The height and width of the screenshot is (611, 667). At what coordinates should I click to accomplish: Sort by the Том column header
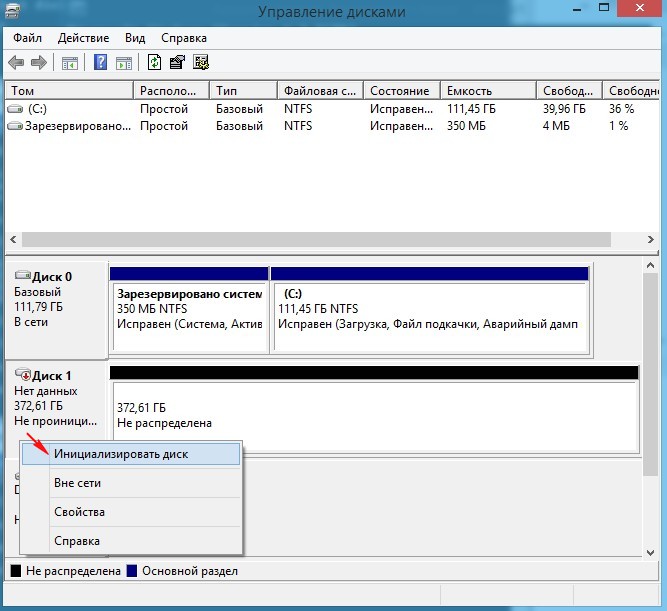click(68, 90)
